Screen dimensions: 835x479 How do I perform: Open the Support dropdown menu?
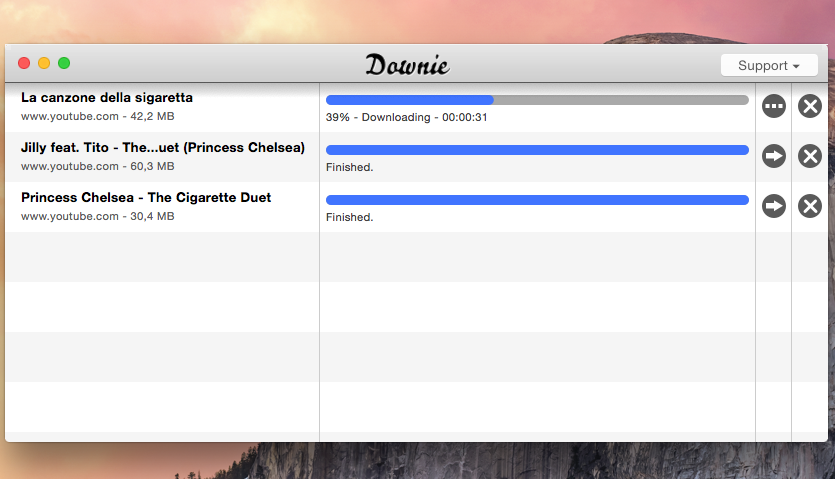click(769, 65)
